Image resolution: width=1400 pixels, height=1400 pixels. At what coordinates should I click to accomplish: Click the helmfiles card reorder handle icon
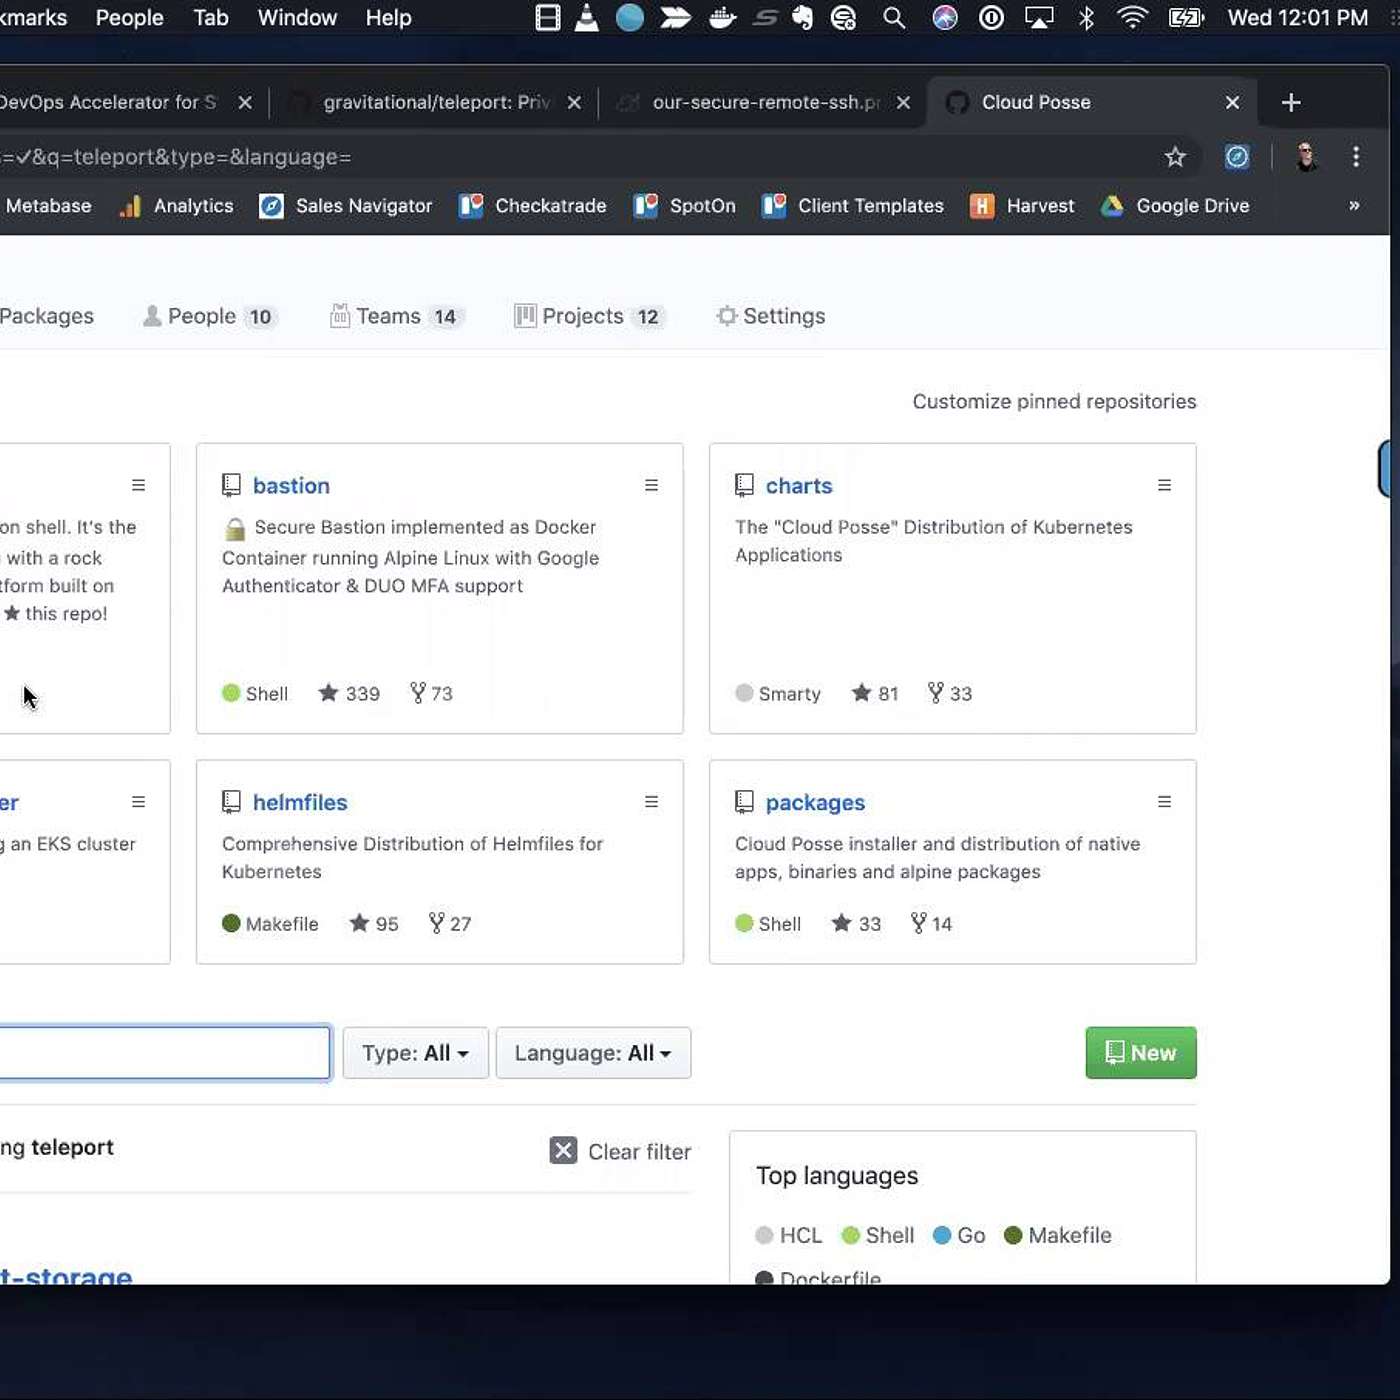(651, 802)
